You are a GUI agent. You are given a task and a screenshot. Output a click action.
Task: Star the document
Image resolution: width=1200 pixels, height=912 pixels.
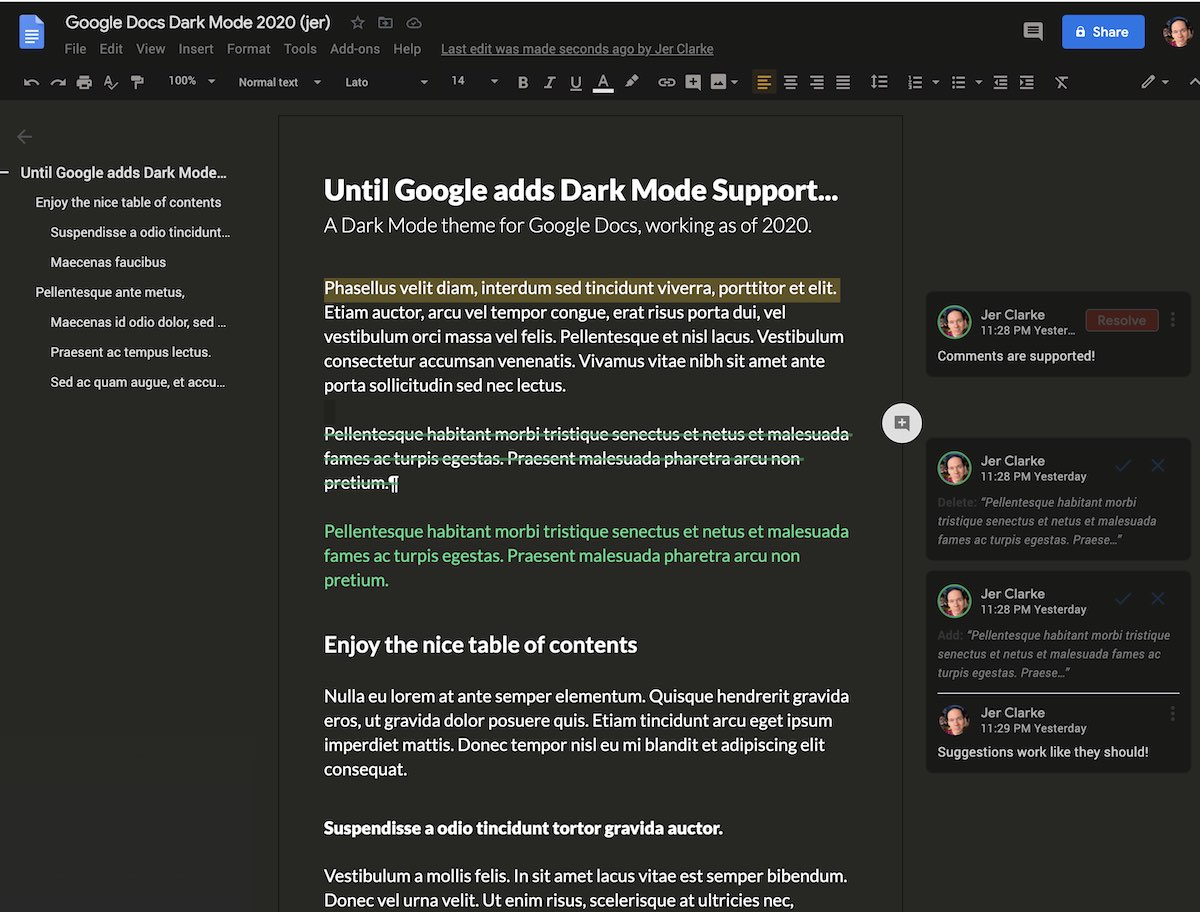point(358,22)
